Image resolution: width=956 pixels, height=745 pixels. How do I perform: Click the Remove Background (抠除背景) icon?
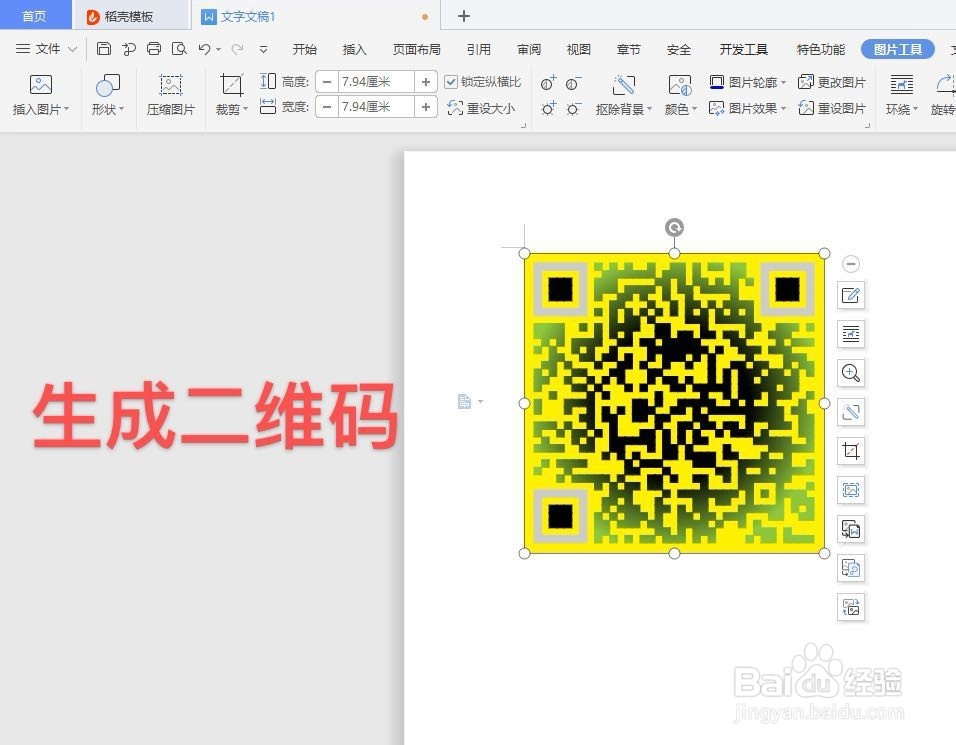(x=623, y=85)
